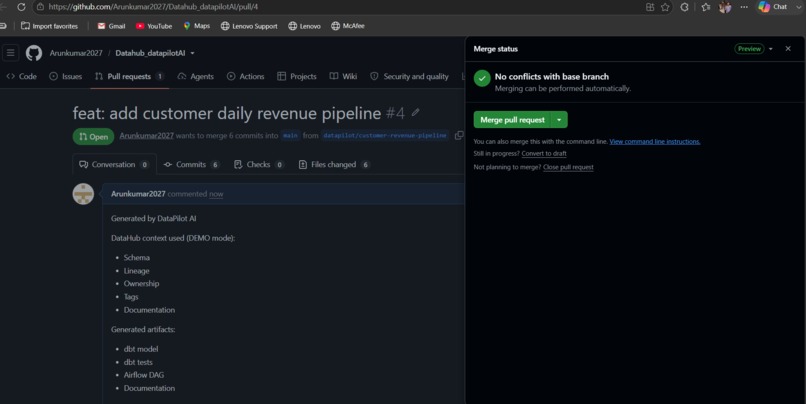Open the browser favorites list icon

706,7
